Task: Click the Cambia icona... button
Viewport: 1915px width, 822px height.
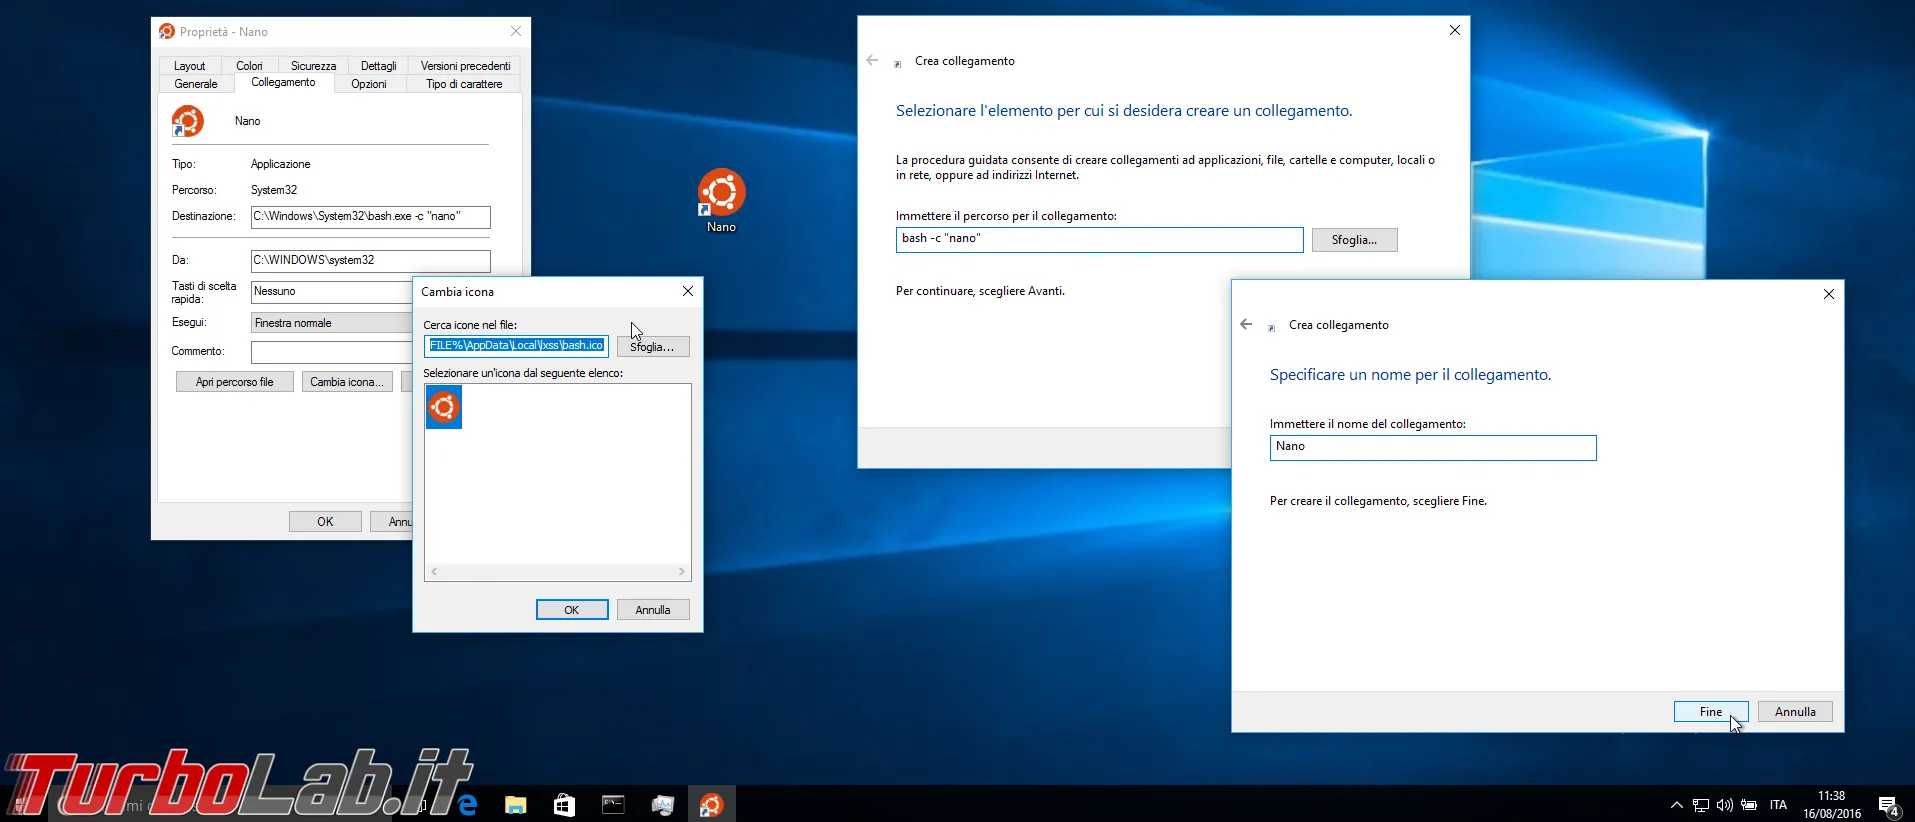Action: point(346,382)
